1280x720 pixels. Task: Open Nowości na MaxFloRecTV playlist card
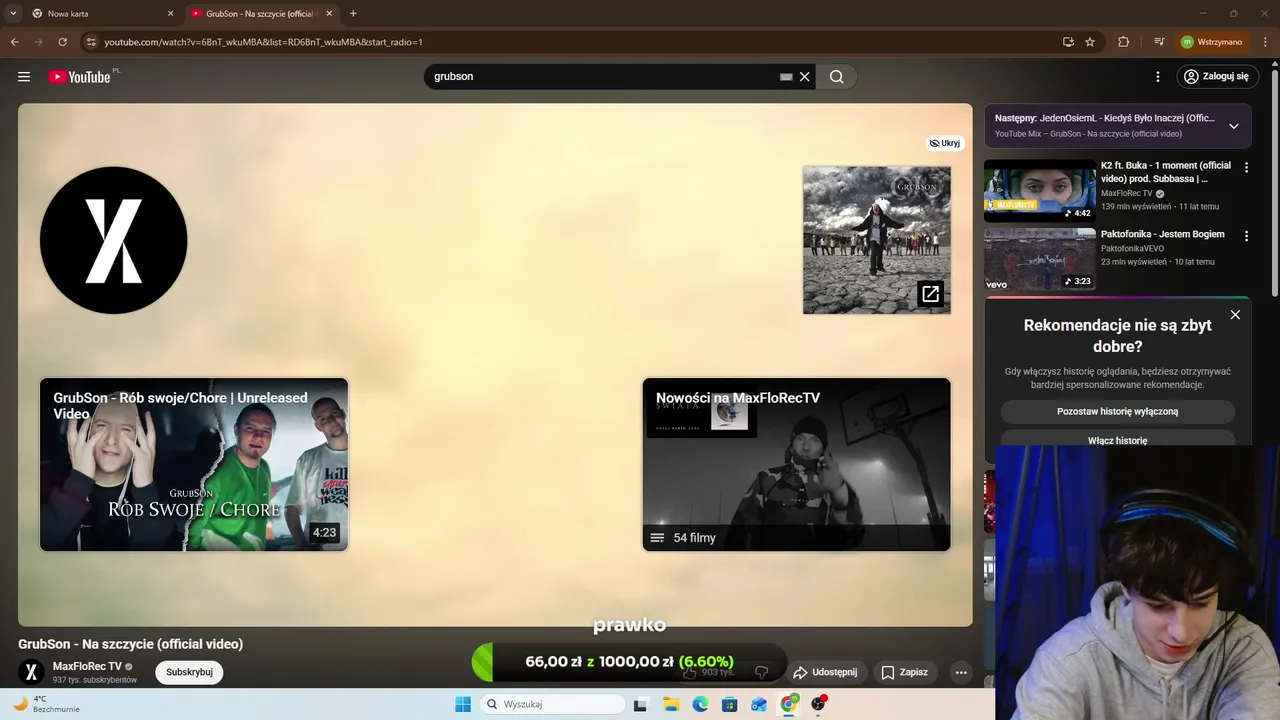point(796,464)
